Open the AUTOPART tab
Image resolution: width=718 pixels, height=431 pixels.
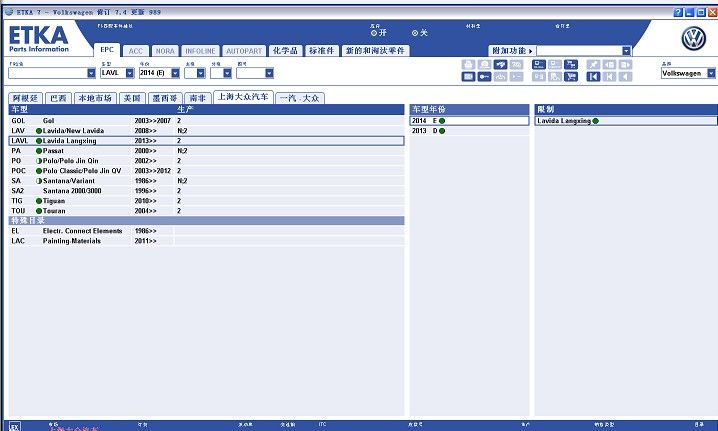point(244,51)
